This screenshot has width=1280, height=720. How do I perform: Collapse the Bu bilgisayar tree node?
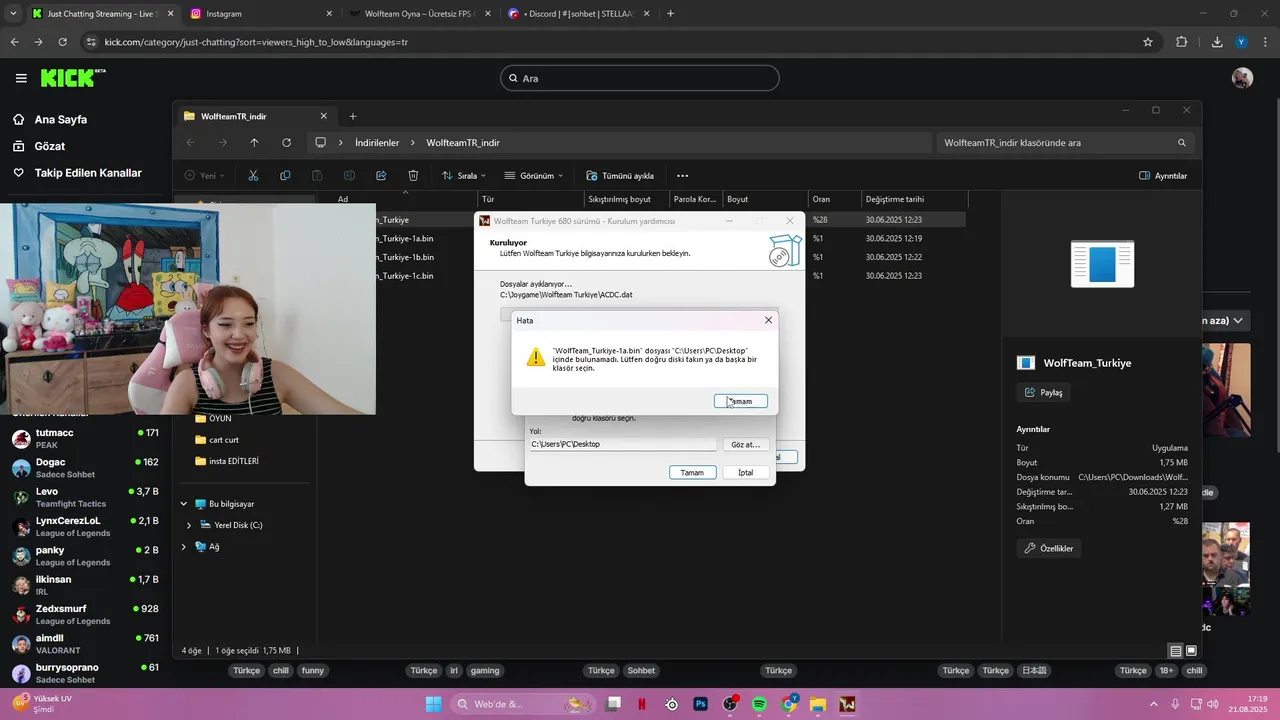point(184,504)
